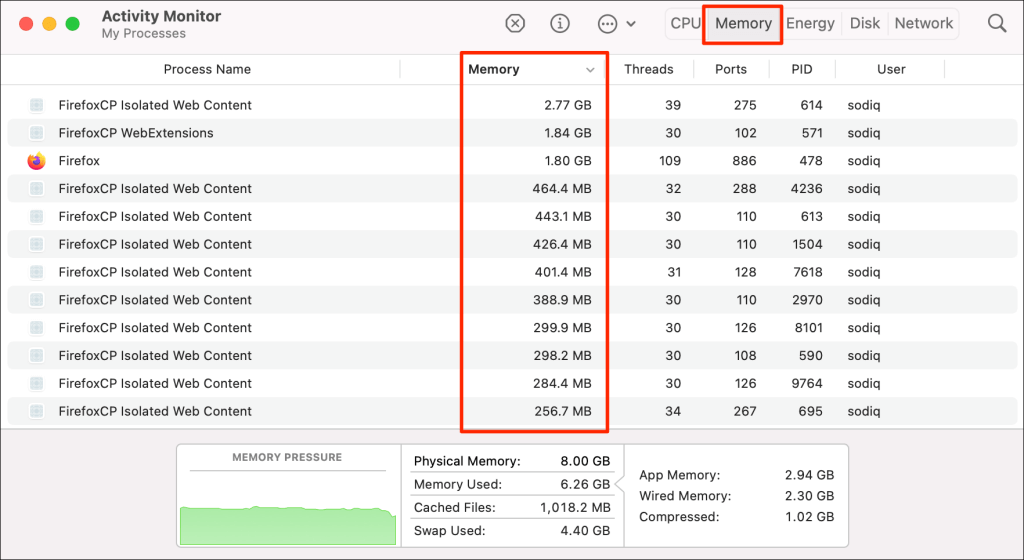Select the Memory tab
Viewport: 1024px width, 560px height.
pyautogui.click(x=743, y=23)
